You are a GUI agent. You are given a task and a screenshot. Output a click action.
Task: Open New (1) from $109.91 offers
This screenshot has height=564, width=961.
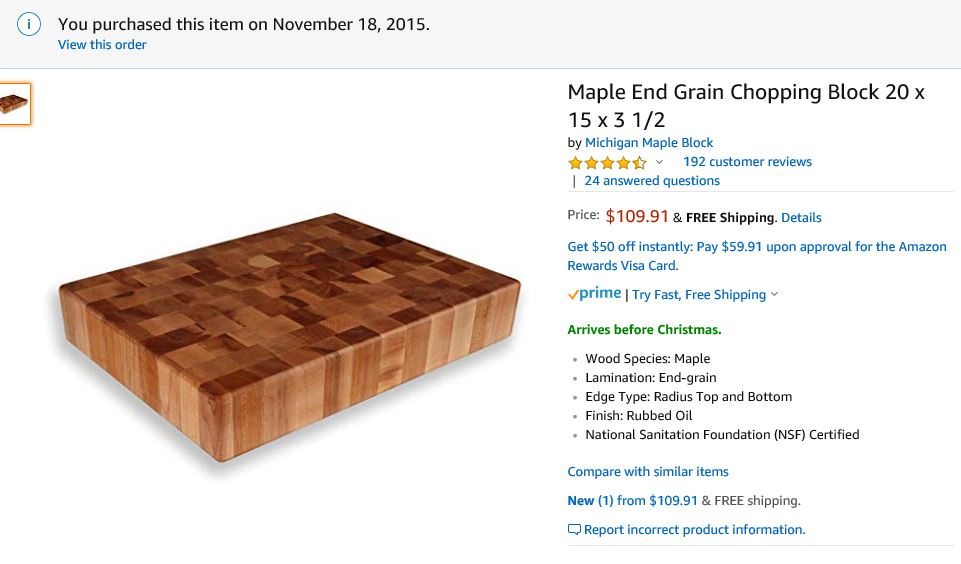pyautogui.click(x=632, y=501)
